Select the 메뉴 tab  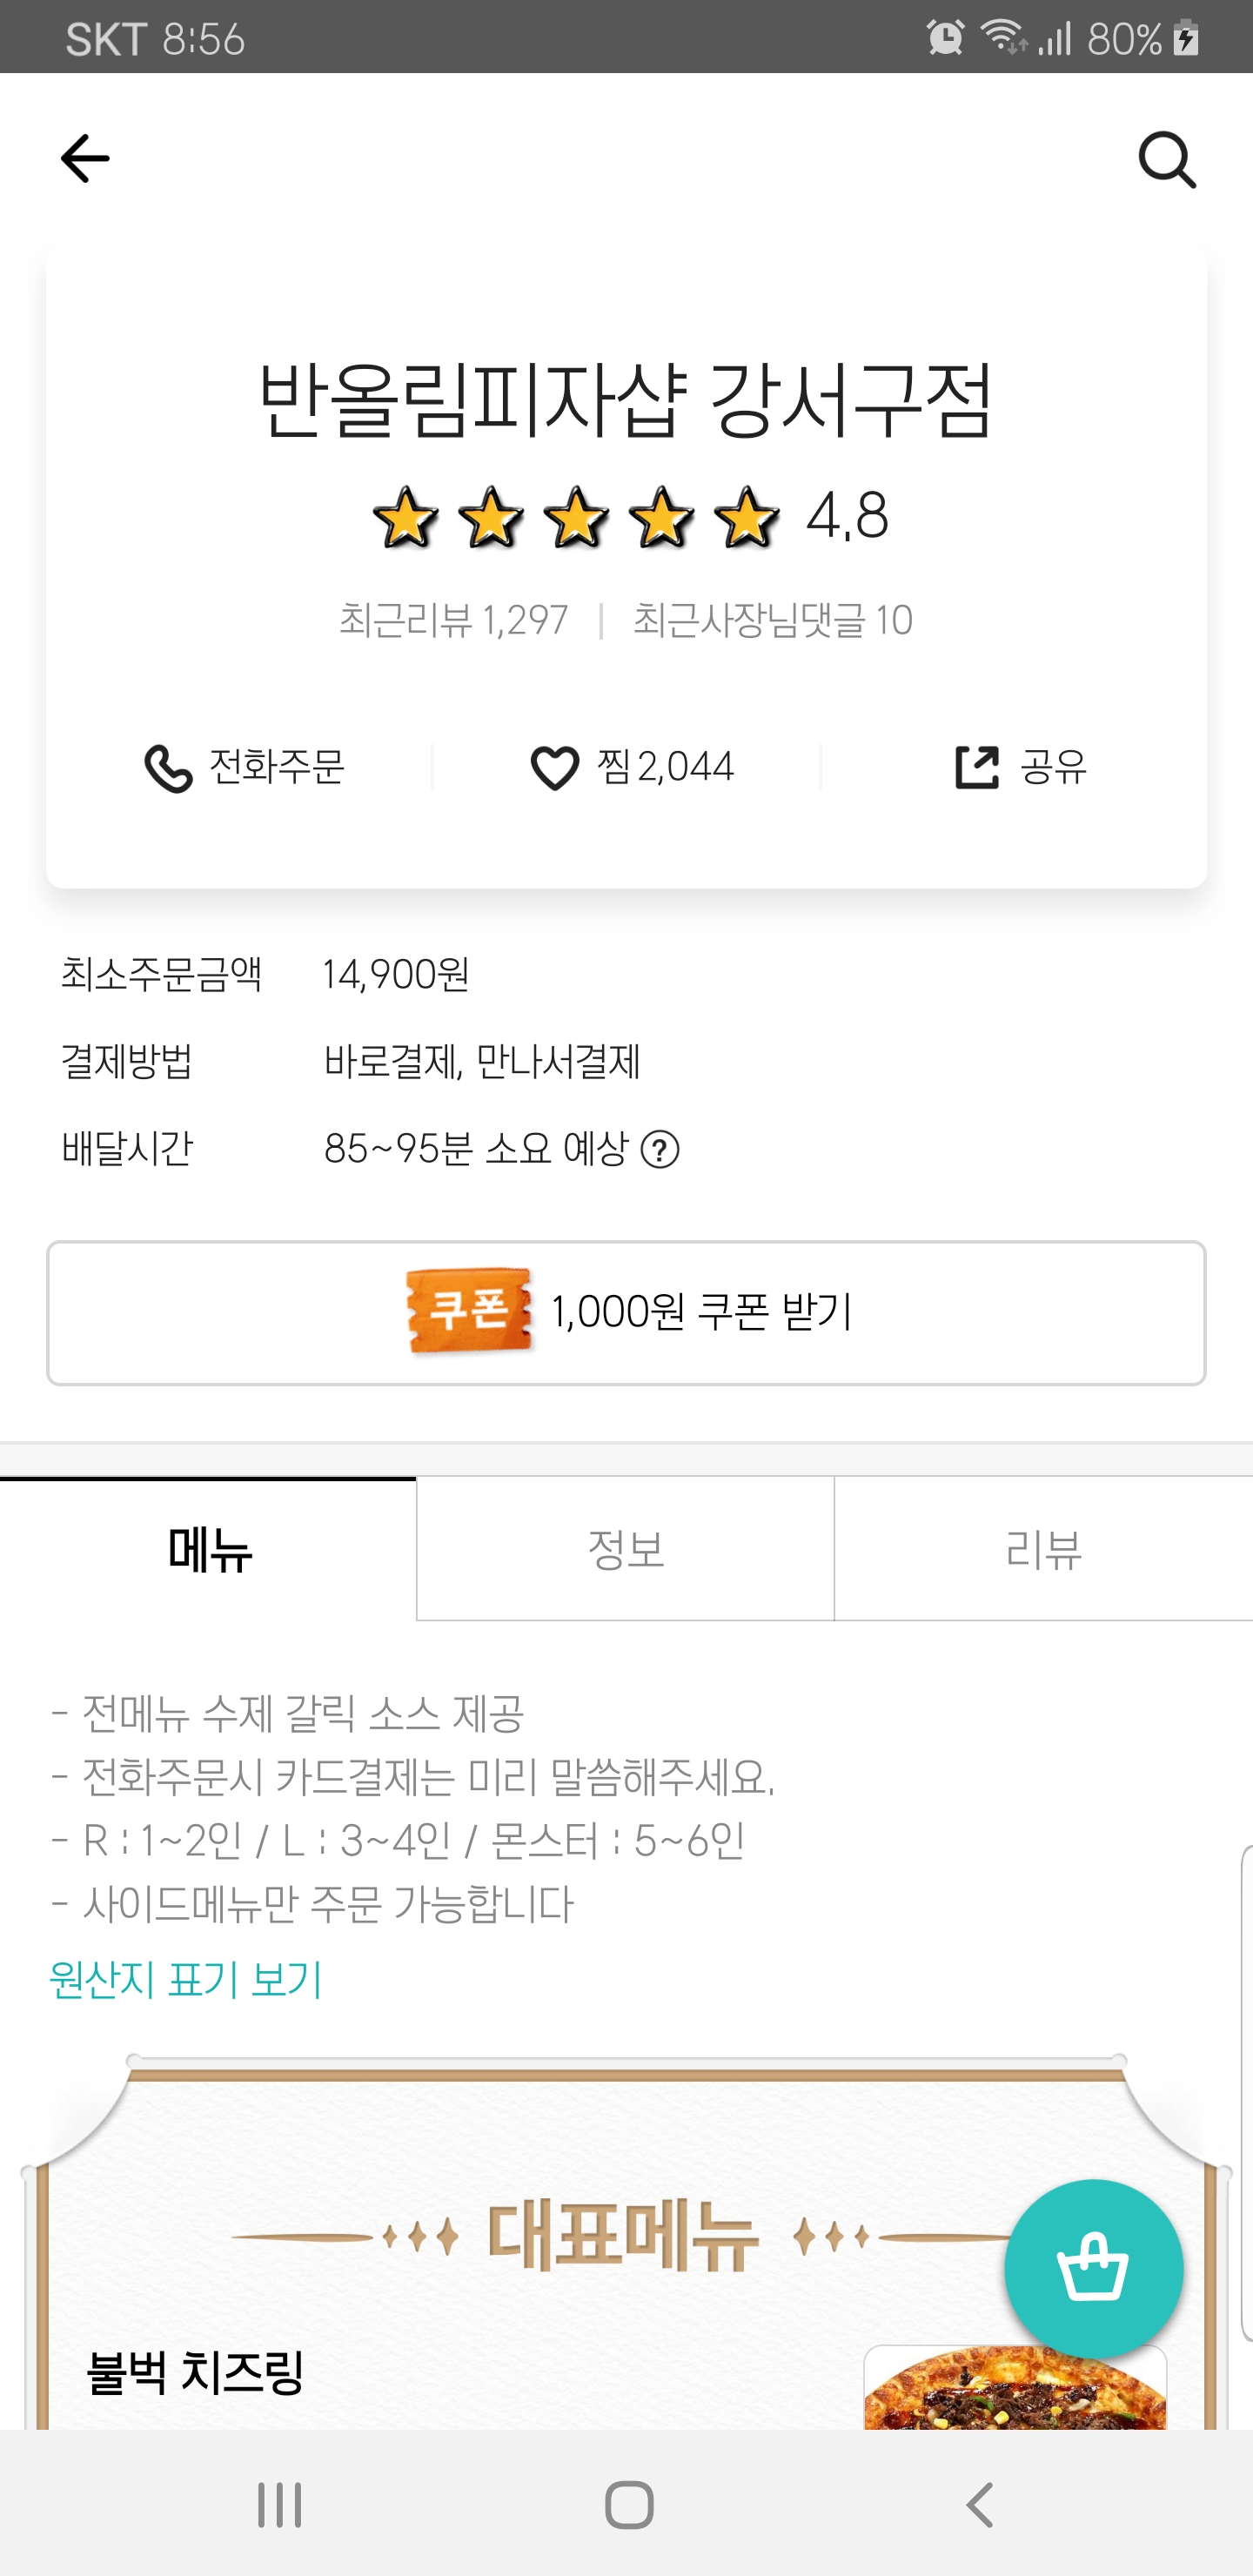coord(208,1549)
